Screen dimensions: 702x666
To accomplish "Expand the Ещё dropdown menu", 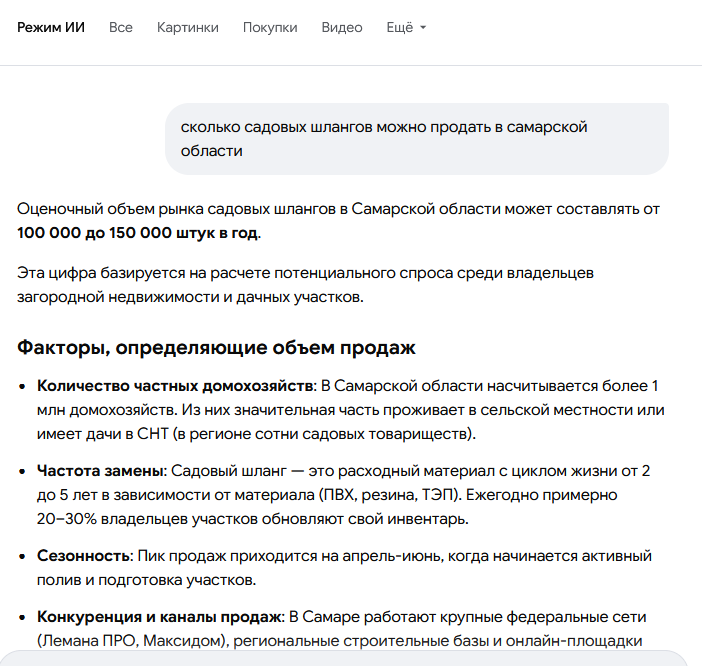I will pos(406,27).
